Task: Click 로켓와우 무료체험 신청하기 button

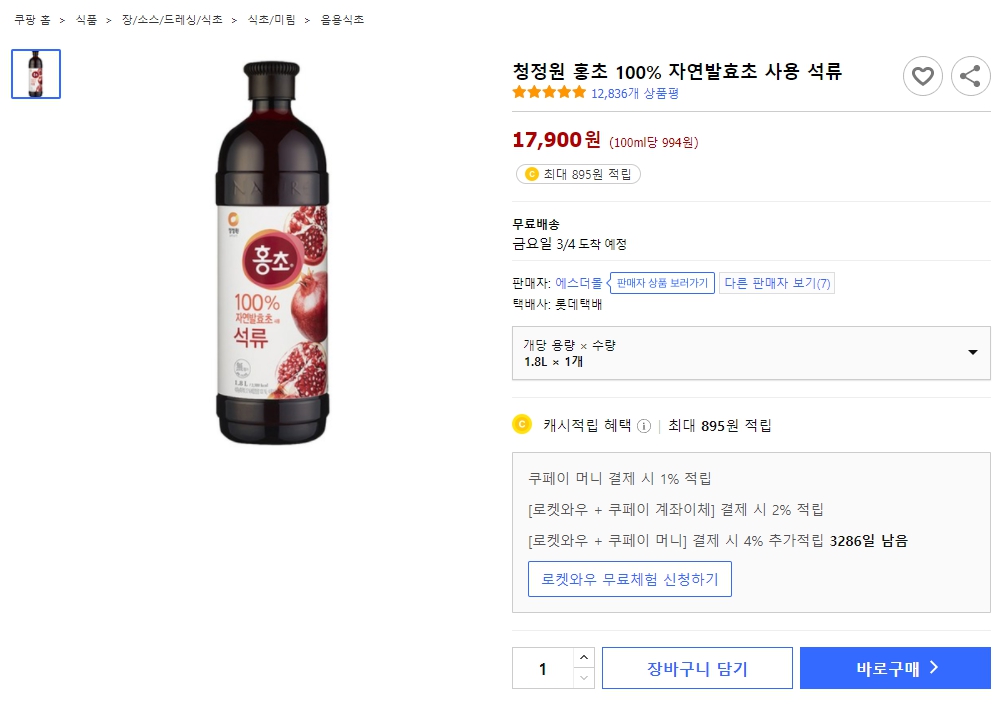Action: tap(629, 578)
